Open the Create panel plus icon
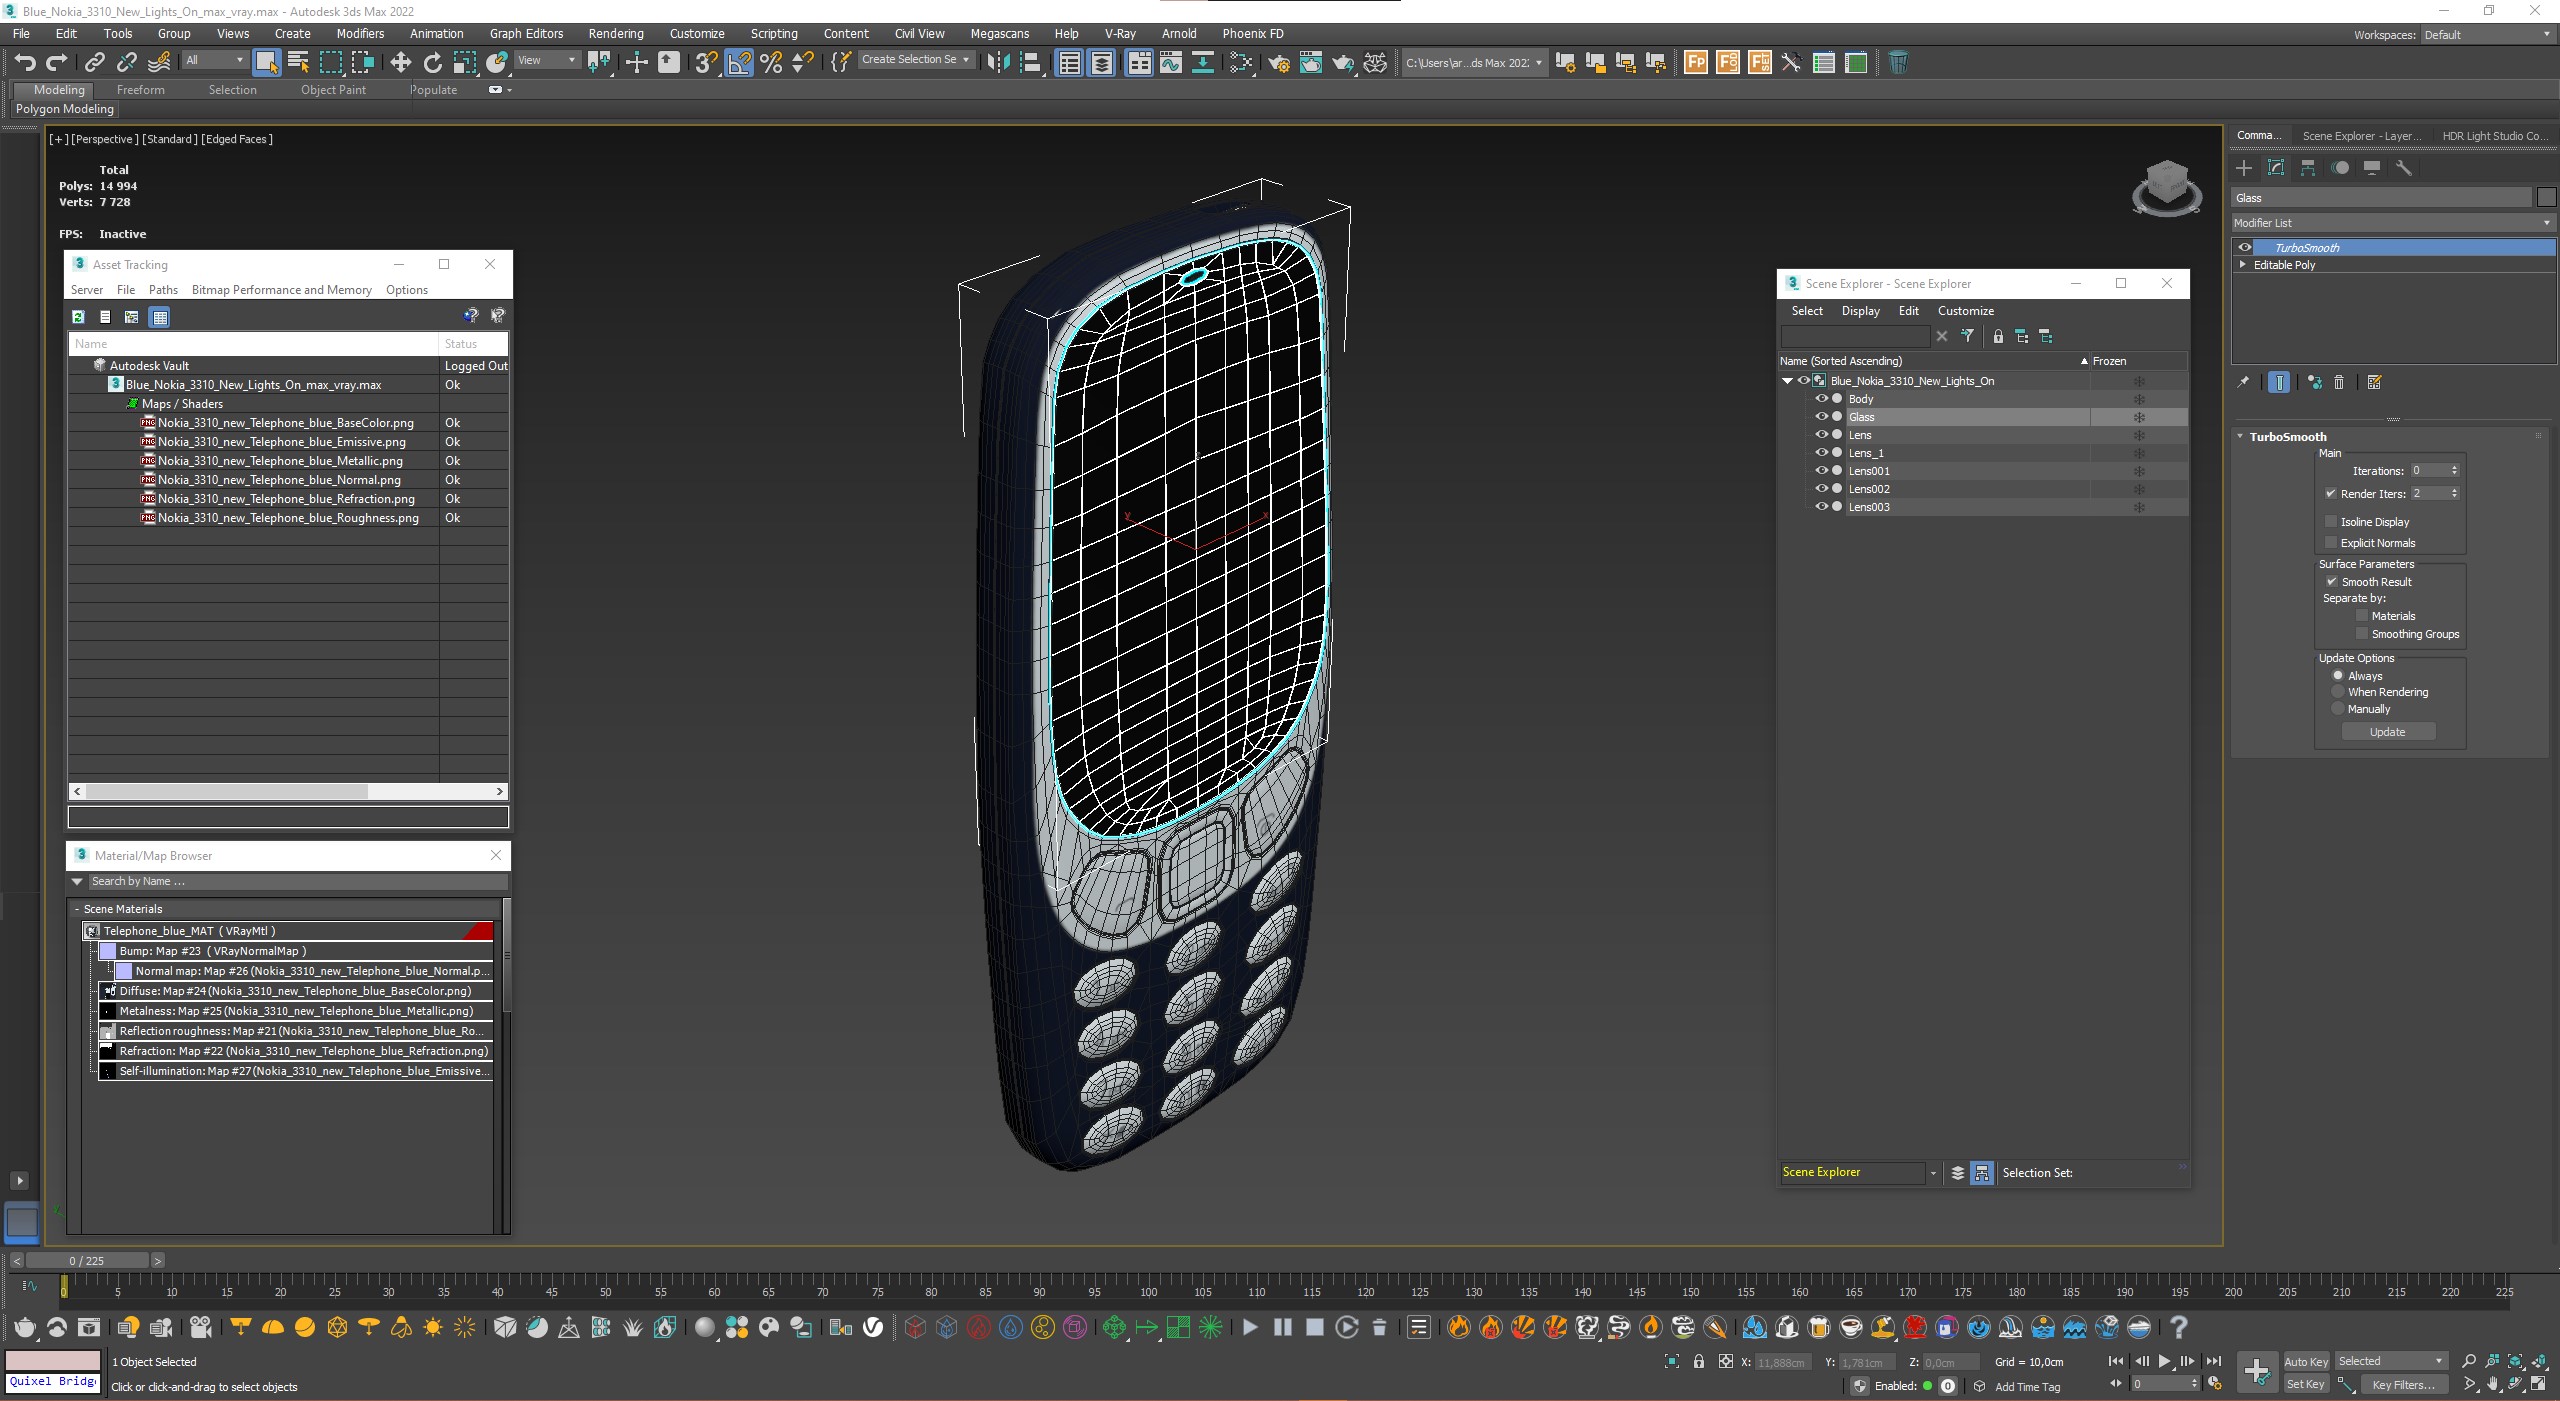The image size is (2560, 1401). pos(2244,168)
